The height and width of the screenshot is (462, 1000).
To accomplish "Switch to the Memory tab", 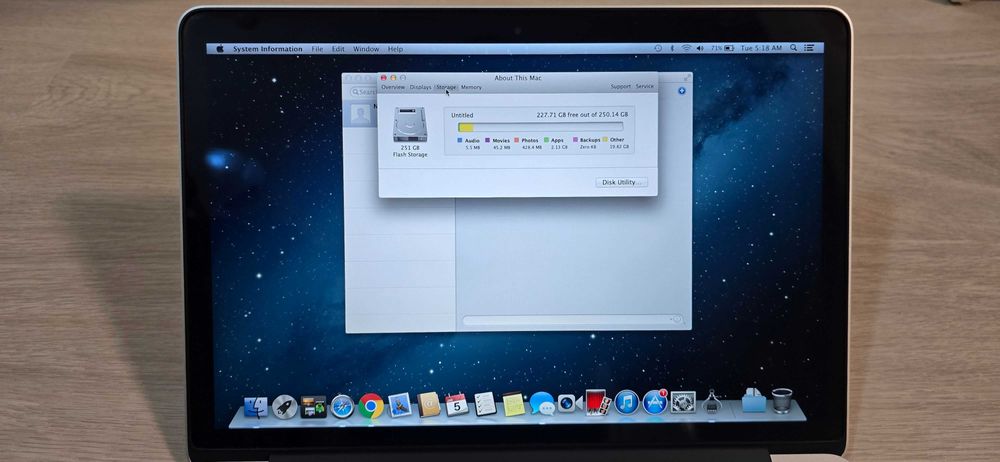I will (x=471, y=87).
